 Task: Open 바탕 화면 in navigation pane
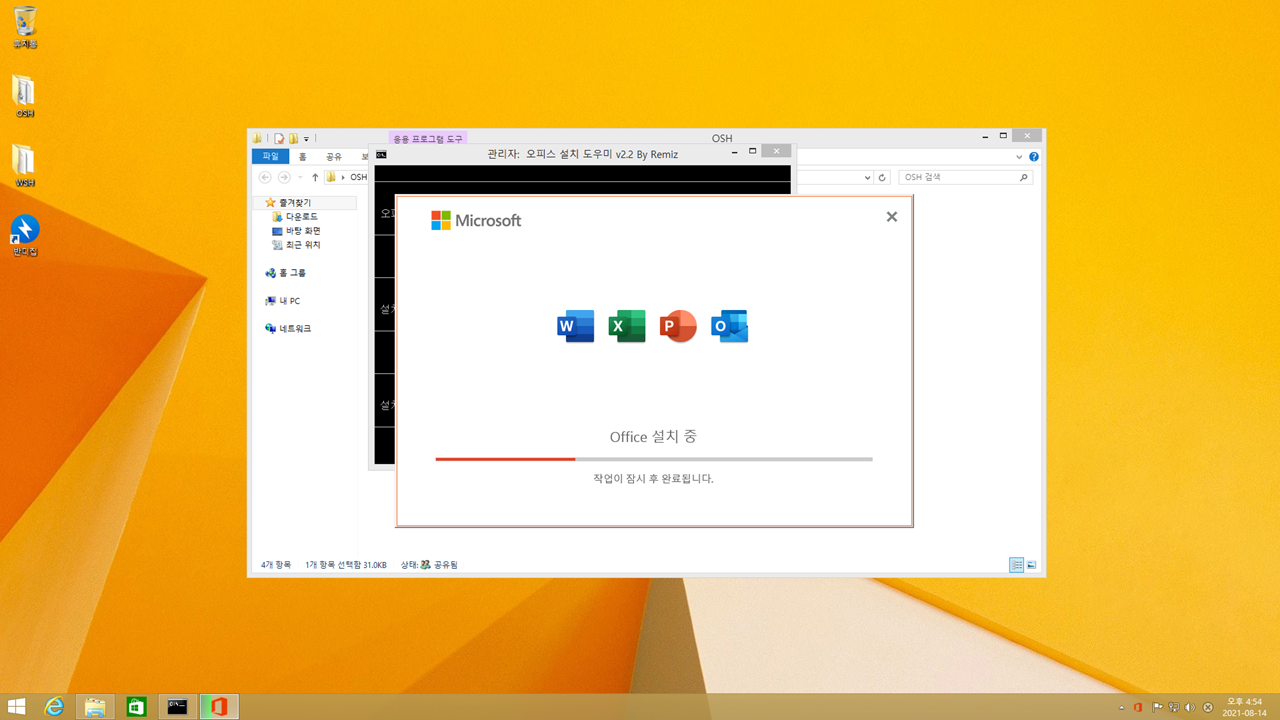(x=303, y=231)
